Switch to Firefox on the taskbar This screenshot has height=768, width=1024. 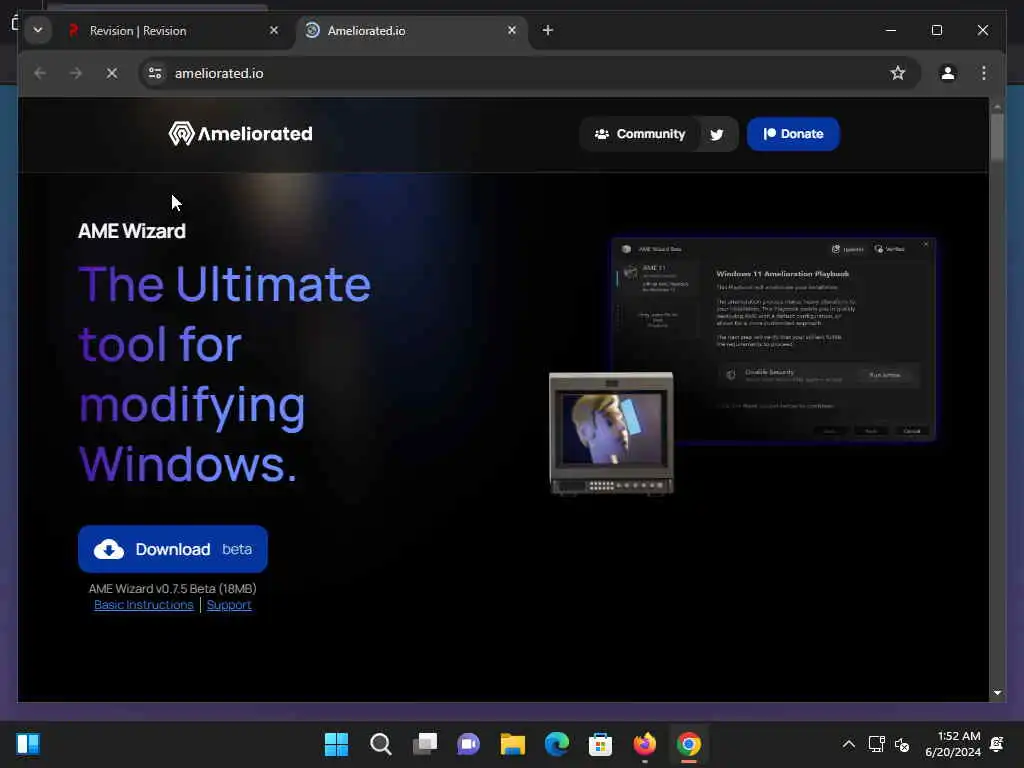(x=645, y=744)
